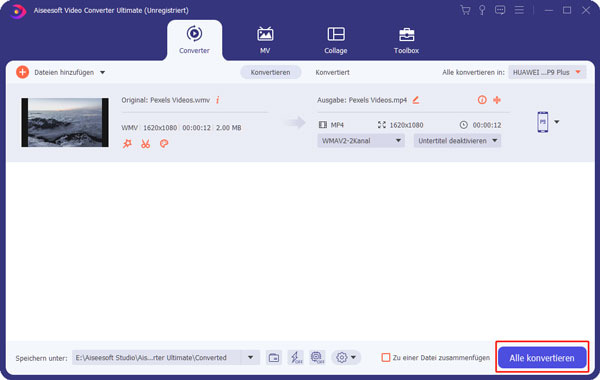Click the source file info icon
The width and height of the screenshot is (600, 380).
tap(218, 100)
